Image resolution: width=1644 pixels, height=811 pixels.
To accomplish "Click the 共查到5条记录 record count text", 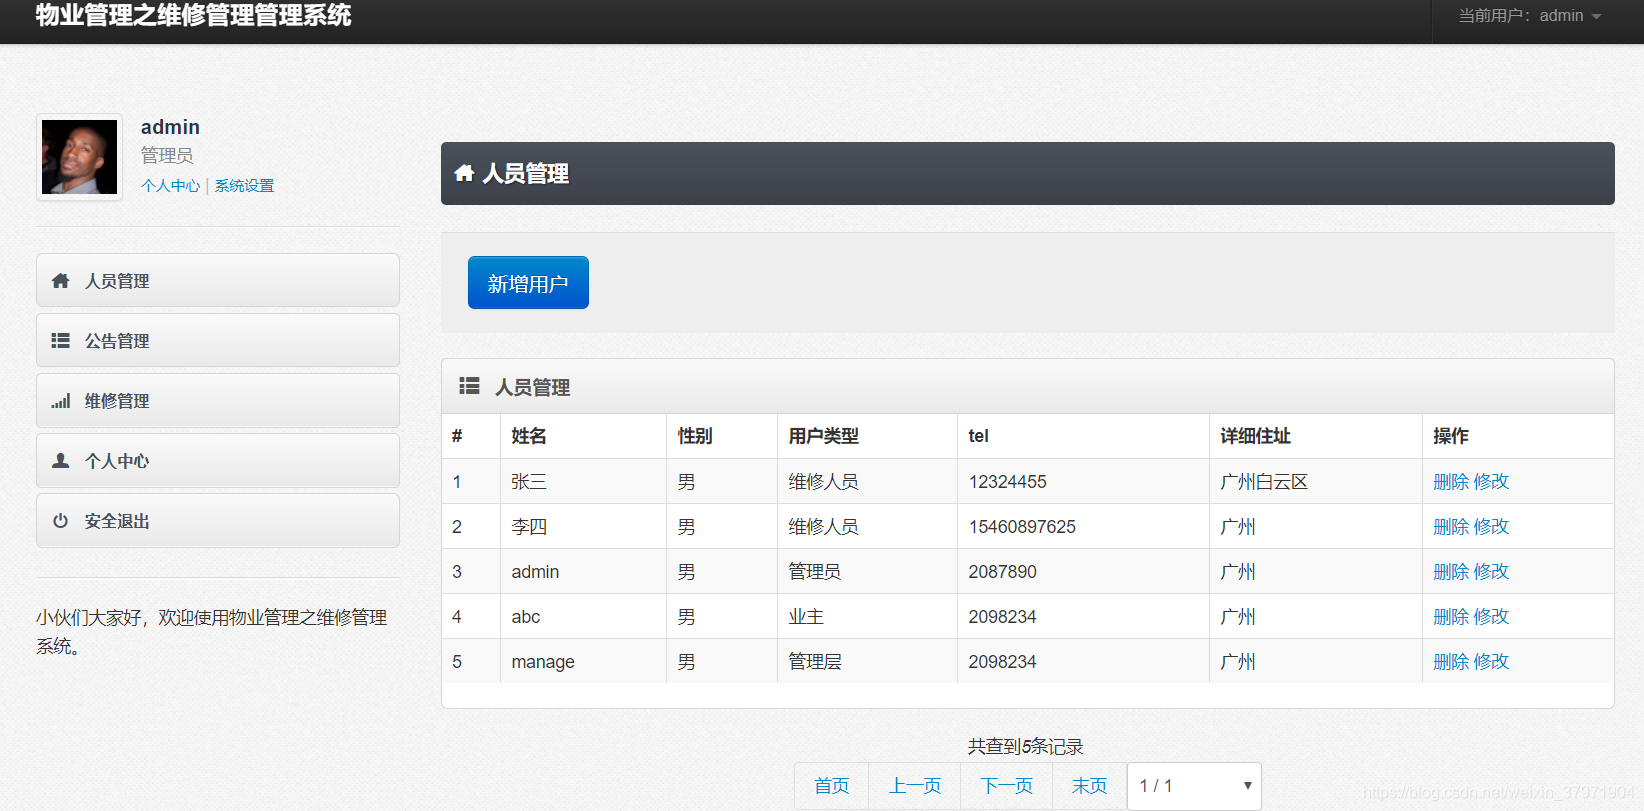I will (1026, 746).
